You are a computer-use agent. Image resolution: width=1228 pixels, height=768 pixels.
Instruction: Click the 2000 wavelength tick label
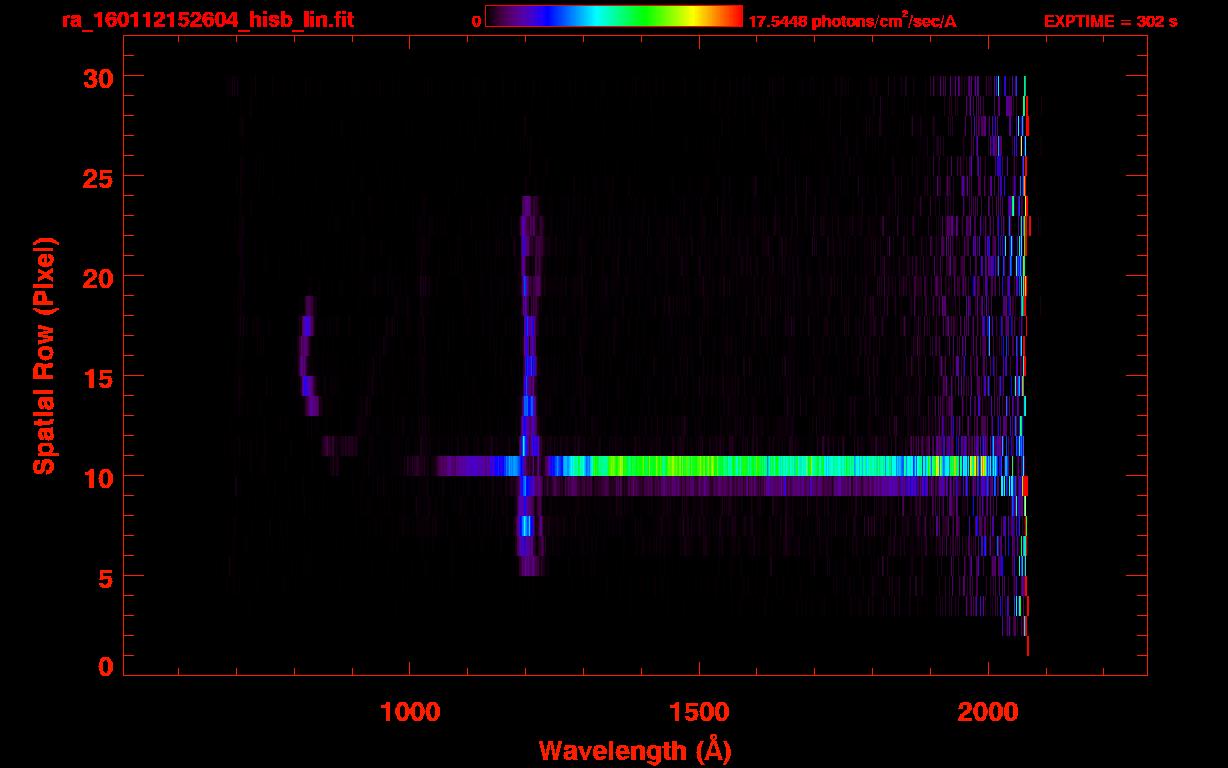coord(988,711)
